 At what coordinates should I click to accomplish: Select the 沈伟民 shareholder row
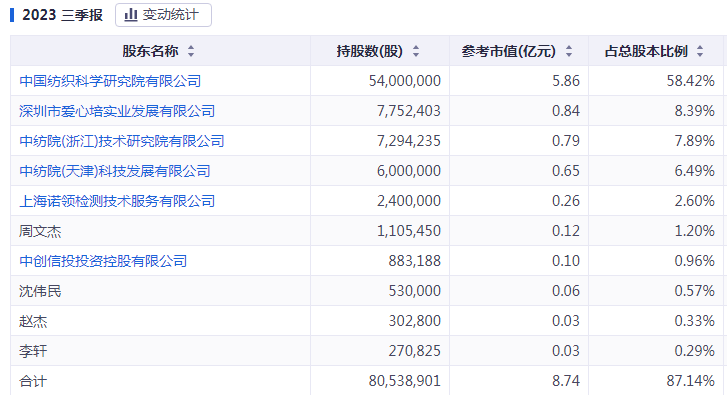point(366,291)
